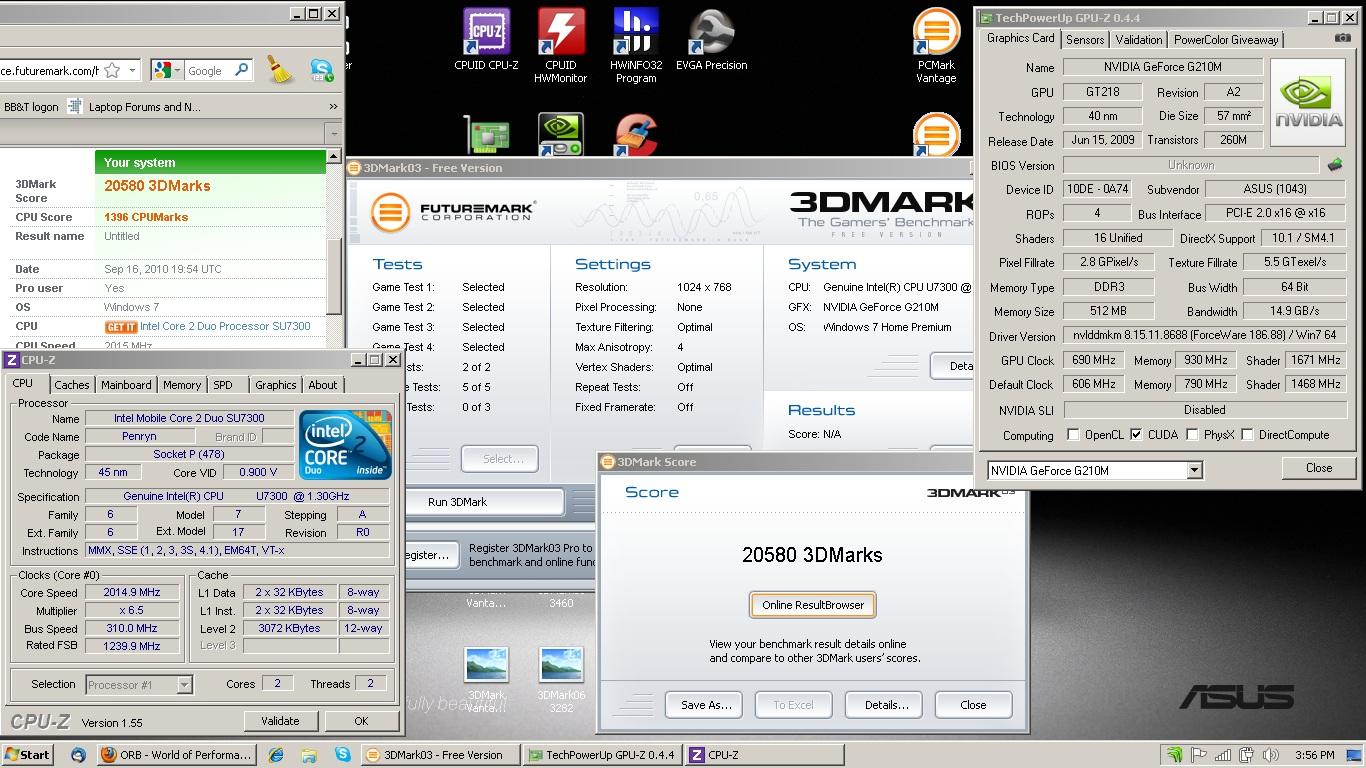
Task: Open the 3DMark06 3282 desktop thumbnail icon
Action: tap(561, 680)
